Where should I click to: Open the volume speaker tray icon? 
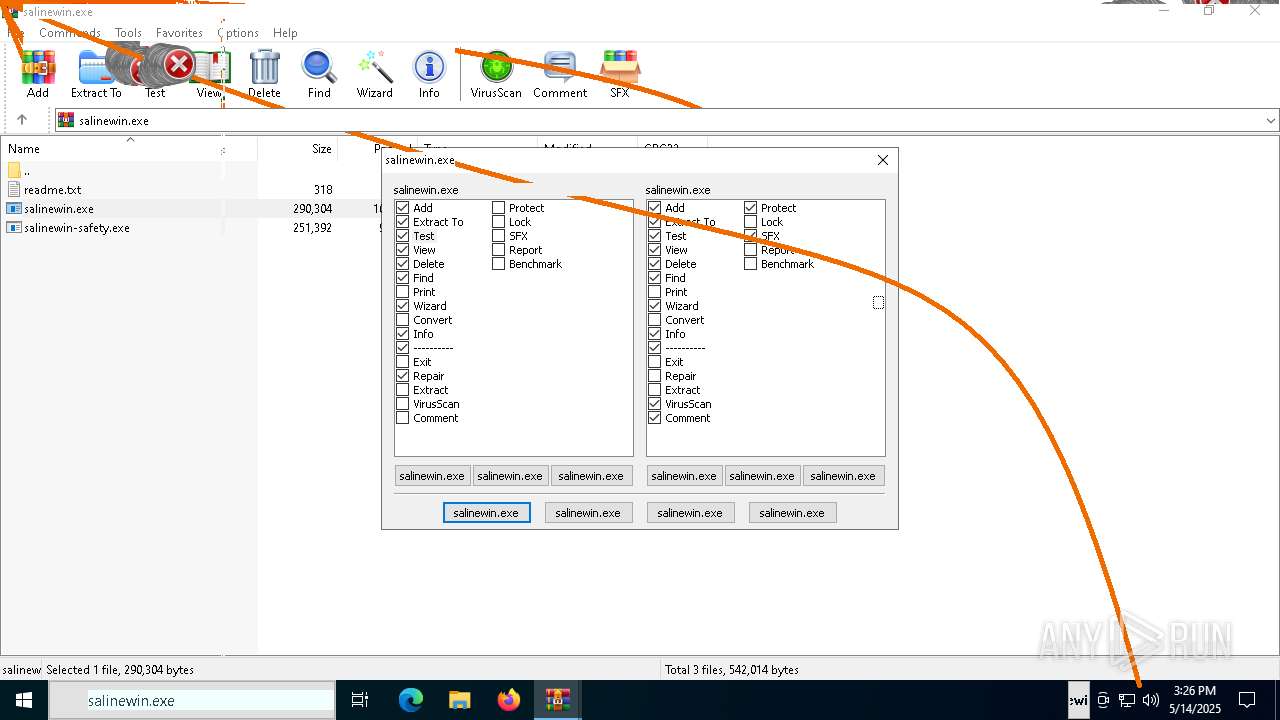tap(1151, 700)
